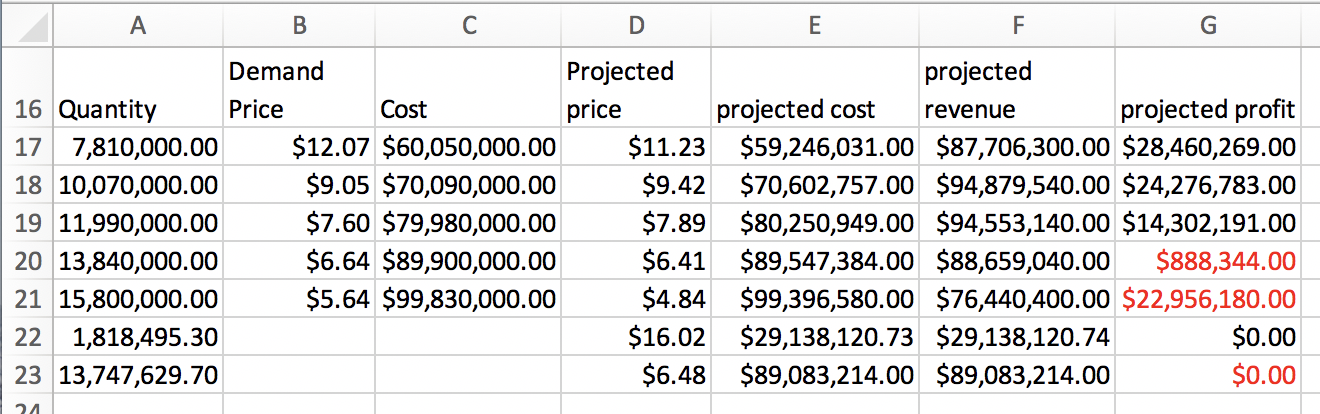
Task: Select column D header
Action: [635, 28]
